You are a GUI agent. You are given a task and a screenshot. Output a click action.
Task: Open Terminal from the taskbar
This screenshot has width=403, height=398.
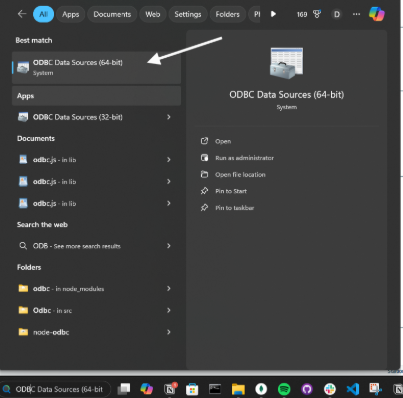[215, 389]
